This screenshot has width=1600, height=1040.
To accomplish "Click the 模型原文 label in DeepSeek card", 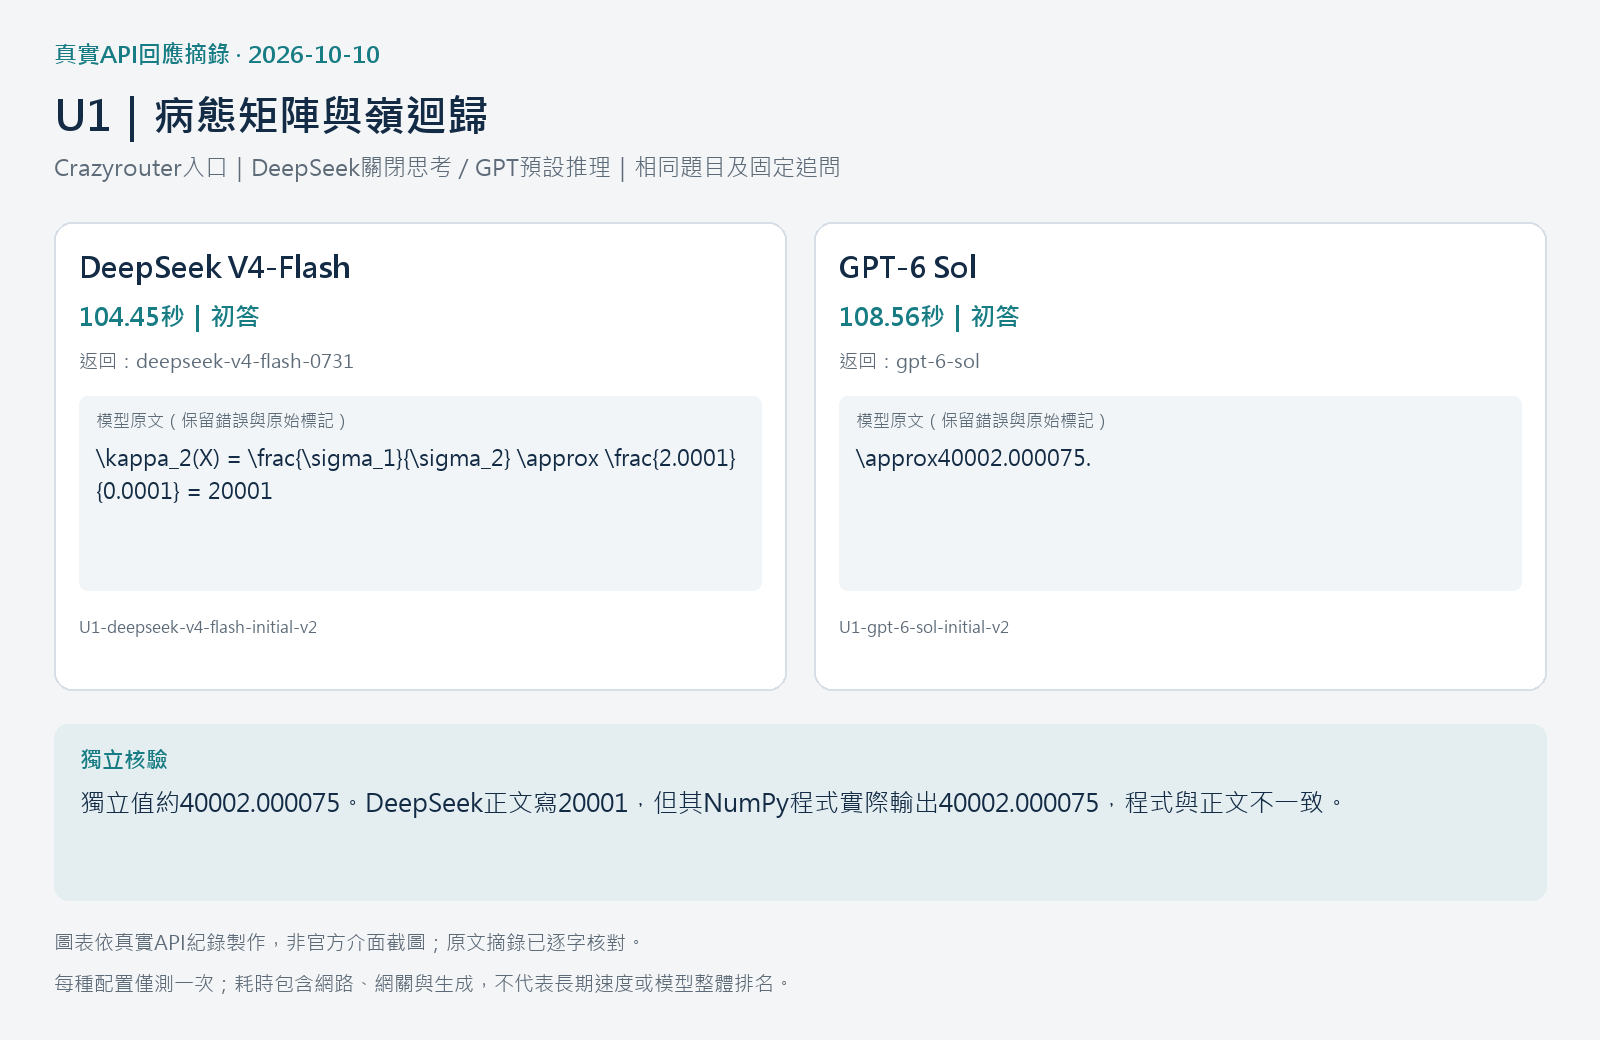I will 221,421.
